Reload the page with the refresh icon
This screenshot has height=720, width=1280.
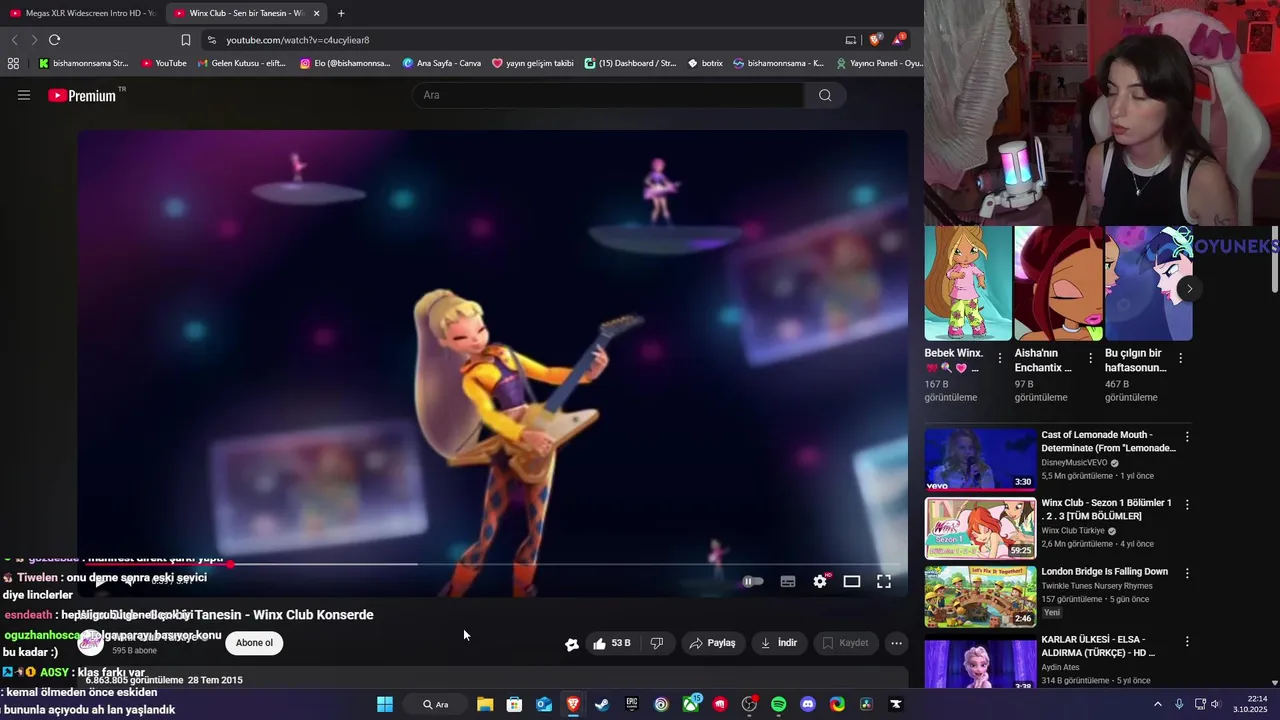click(x=54, y=40)
